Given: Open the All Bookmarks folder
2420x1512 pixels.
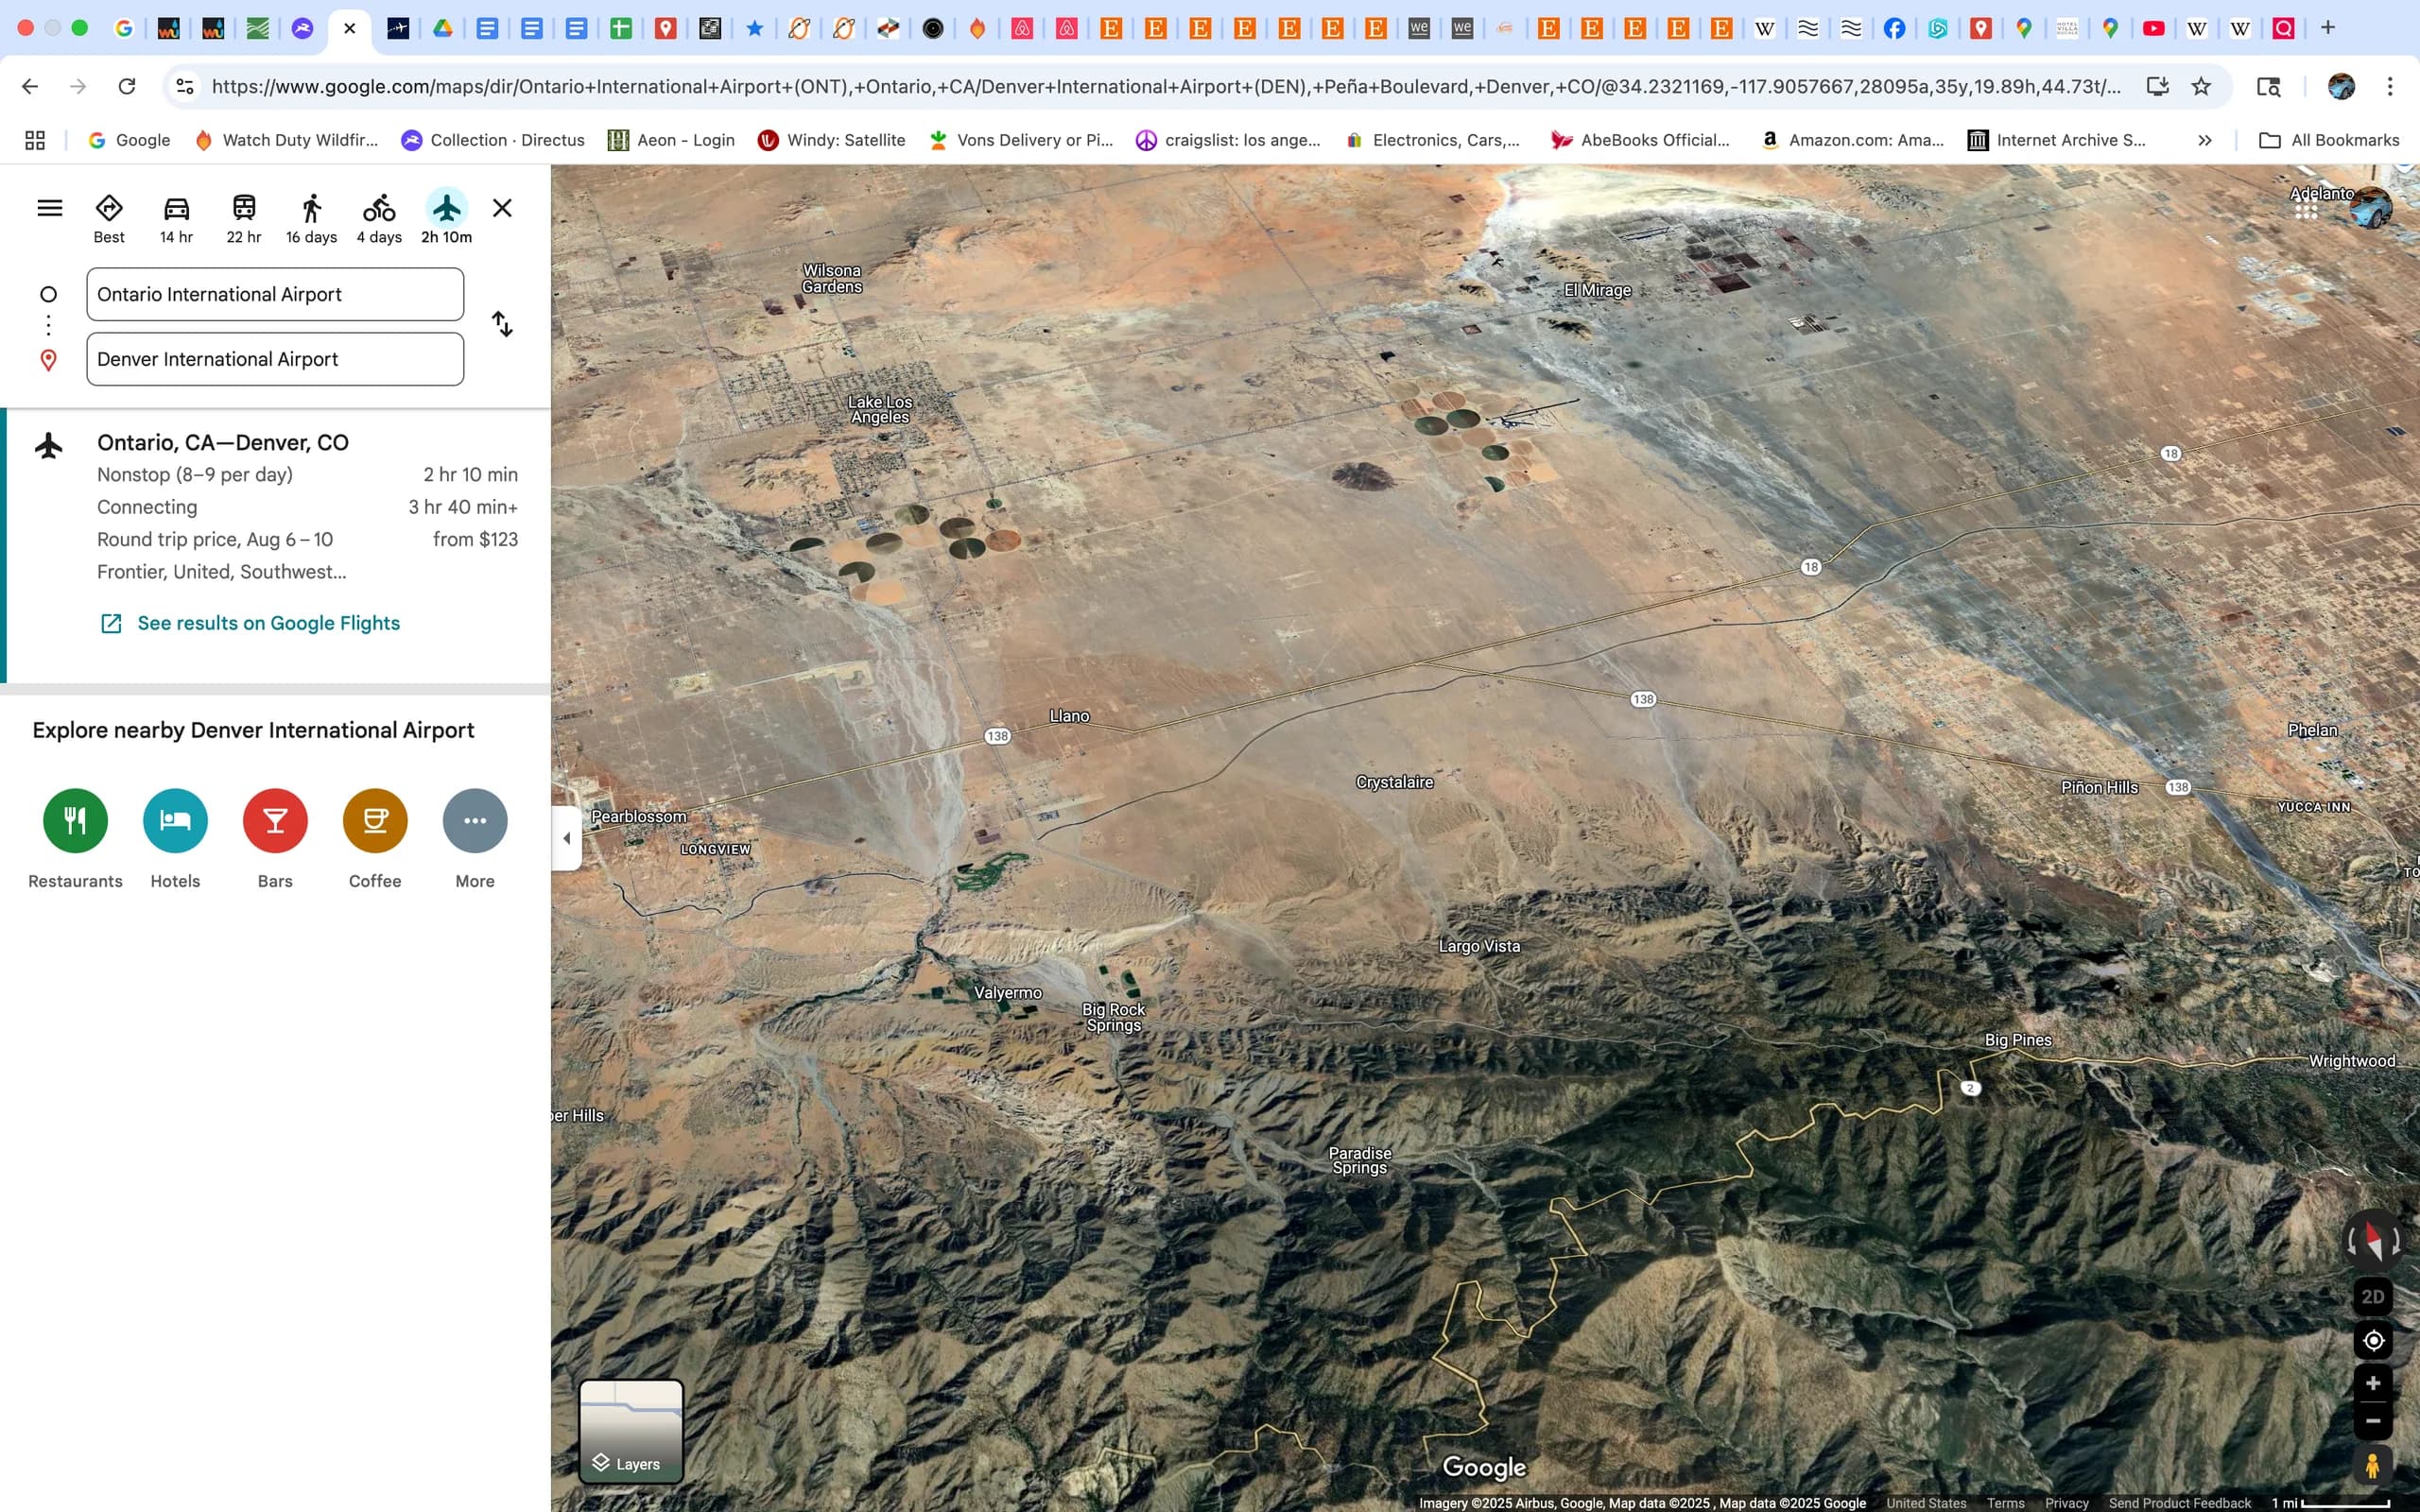Looking at the screenshot, I should point(2329,140).
